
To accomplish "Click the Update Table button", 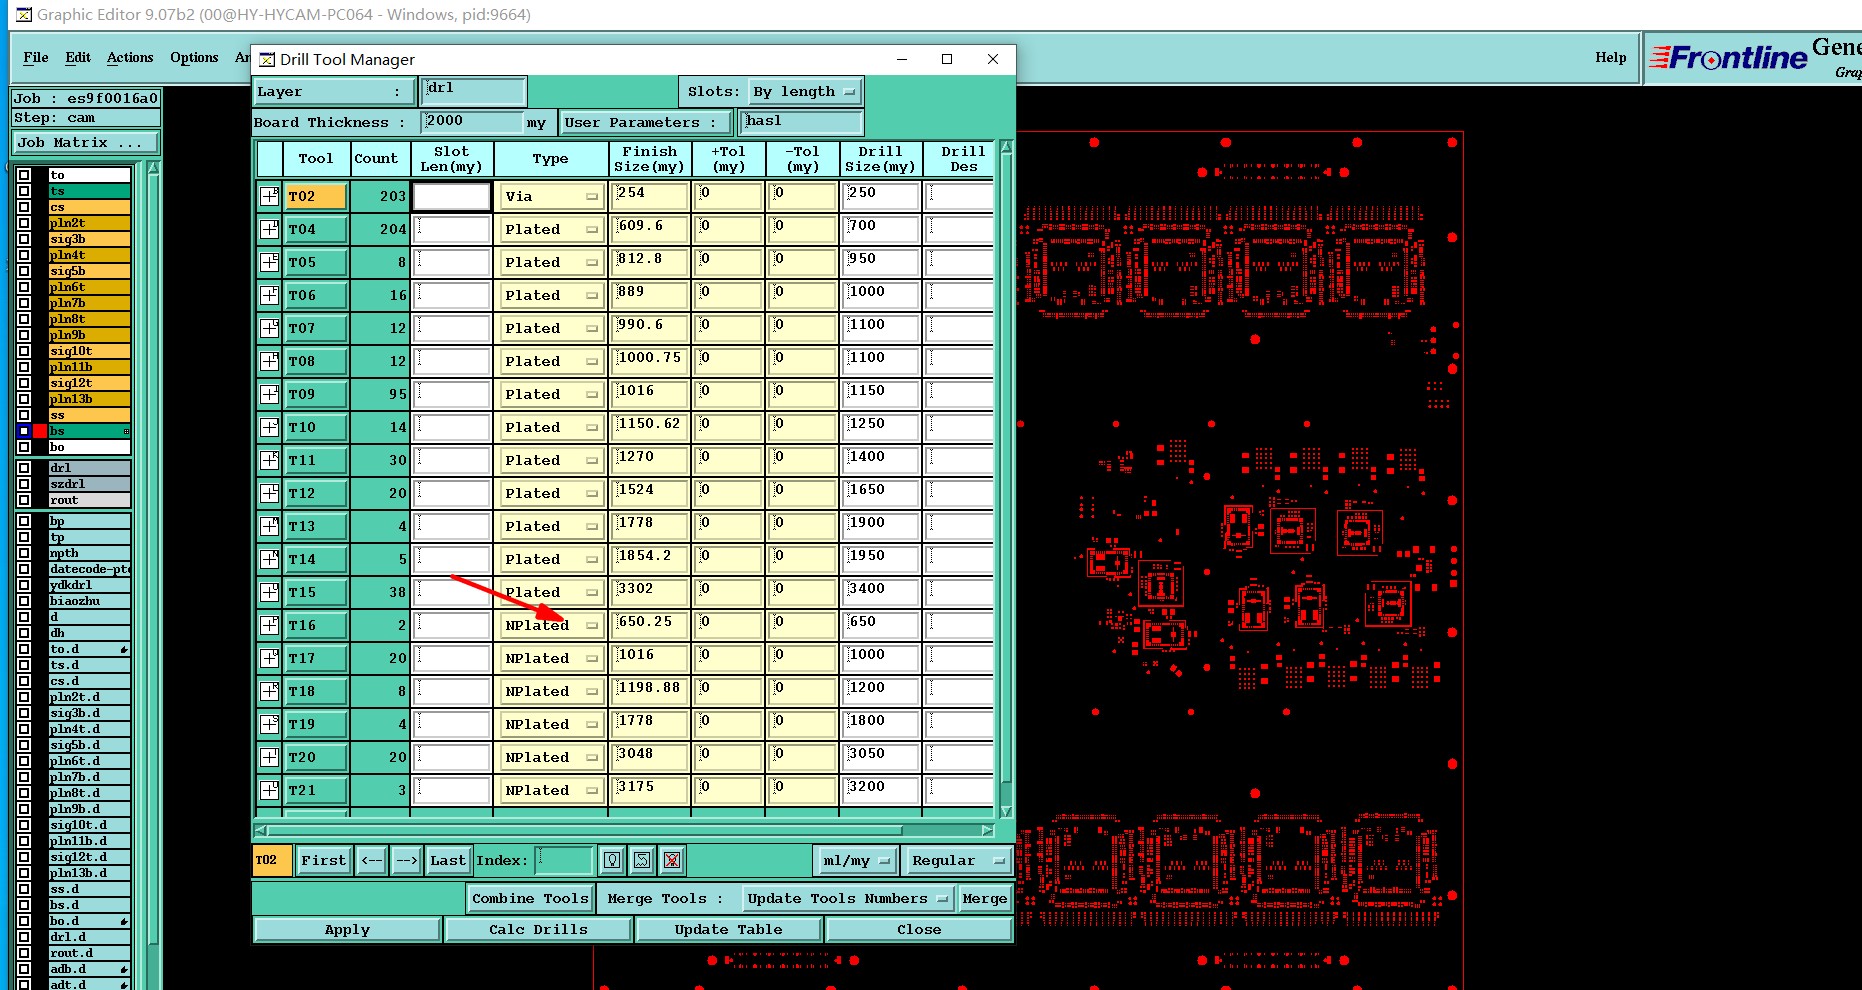I will pos(728,929).
